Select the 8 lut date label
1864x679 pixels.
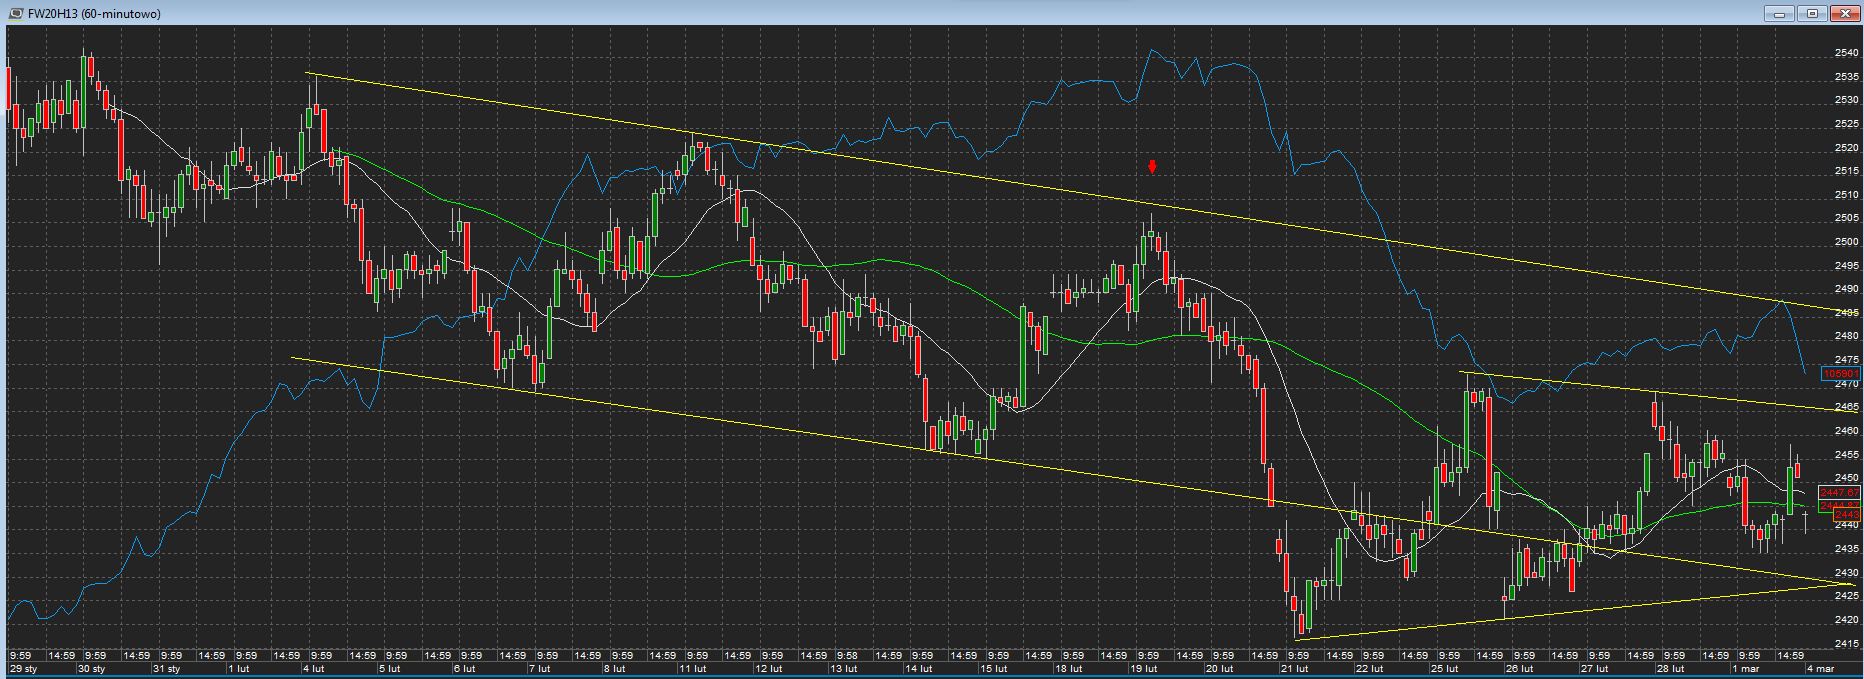point(616,669)
